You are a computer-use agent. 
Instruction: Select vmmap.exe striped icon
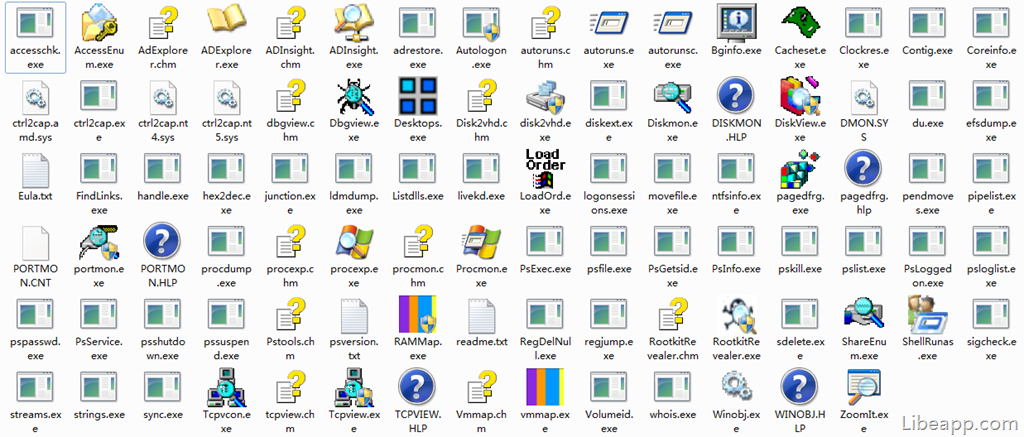pyautogui.click(x=545, y=388)
